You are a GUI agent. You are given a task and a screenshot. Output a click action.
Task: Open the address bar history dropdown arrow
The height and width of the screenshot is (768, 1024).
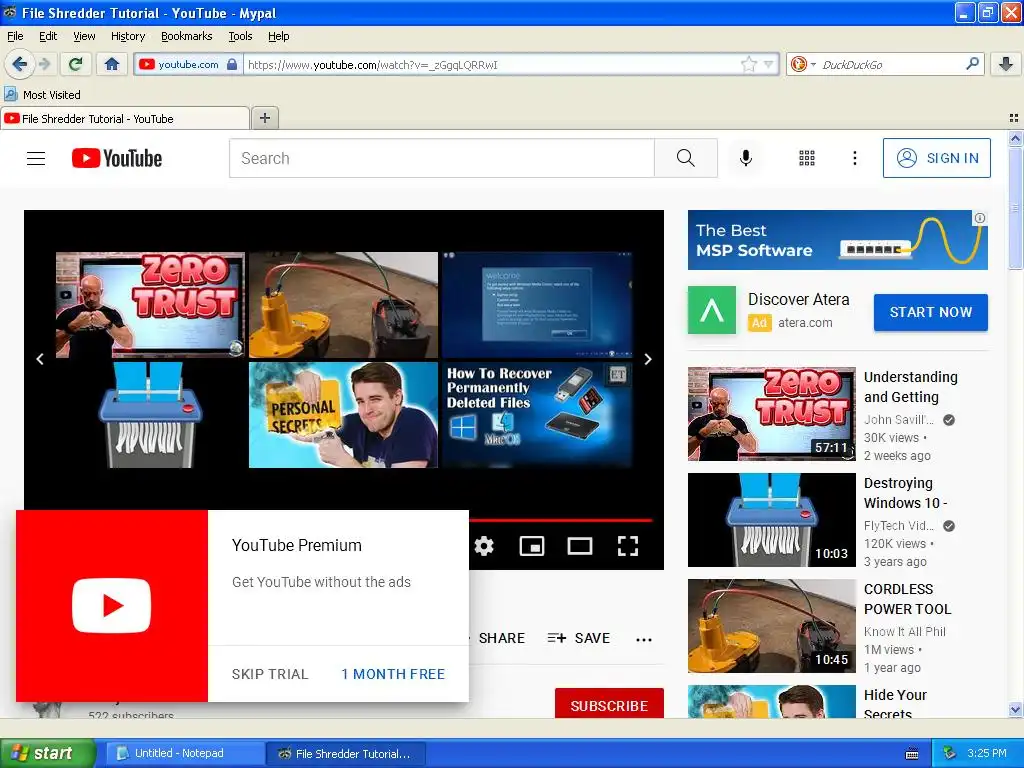(x=769, y=64)
